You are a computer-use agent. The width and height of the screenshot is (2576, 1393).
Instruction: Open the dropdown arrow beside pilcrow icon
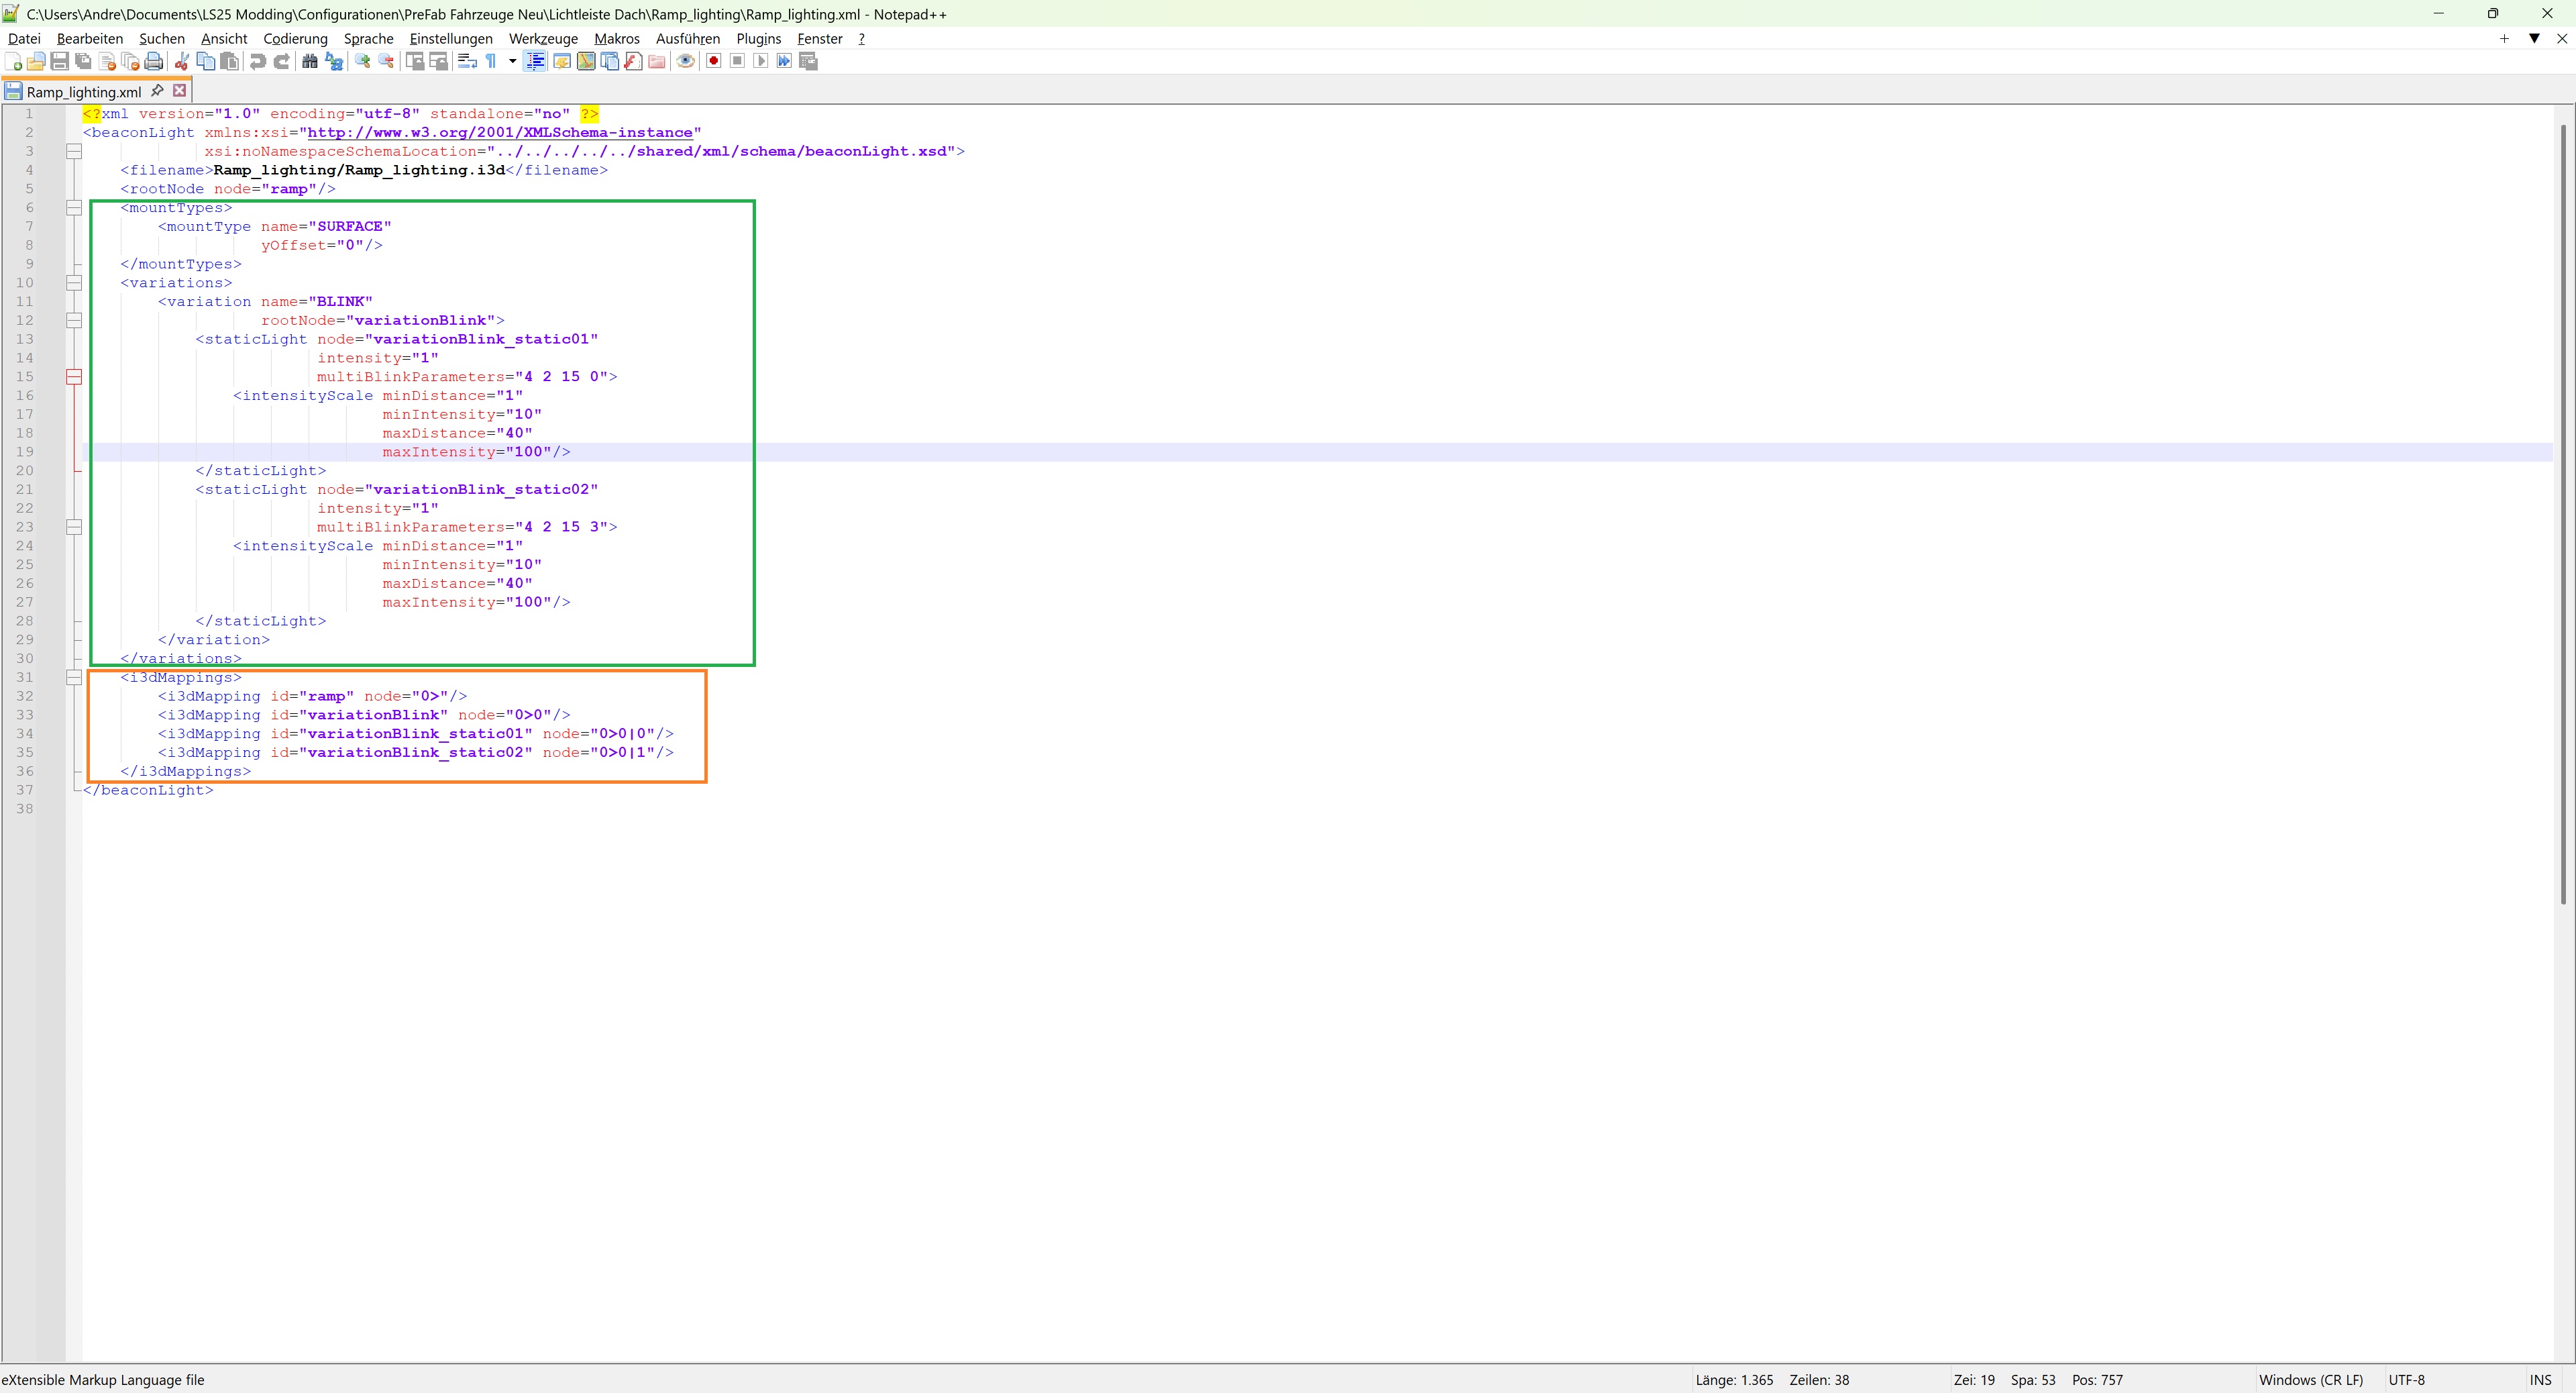pyautogui.click(x=512, y=62)
